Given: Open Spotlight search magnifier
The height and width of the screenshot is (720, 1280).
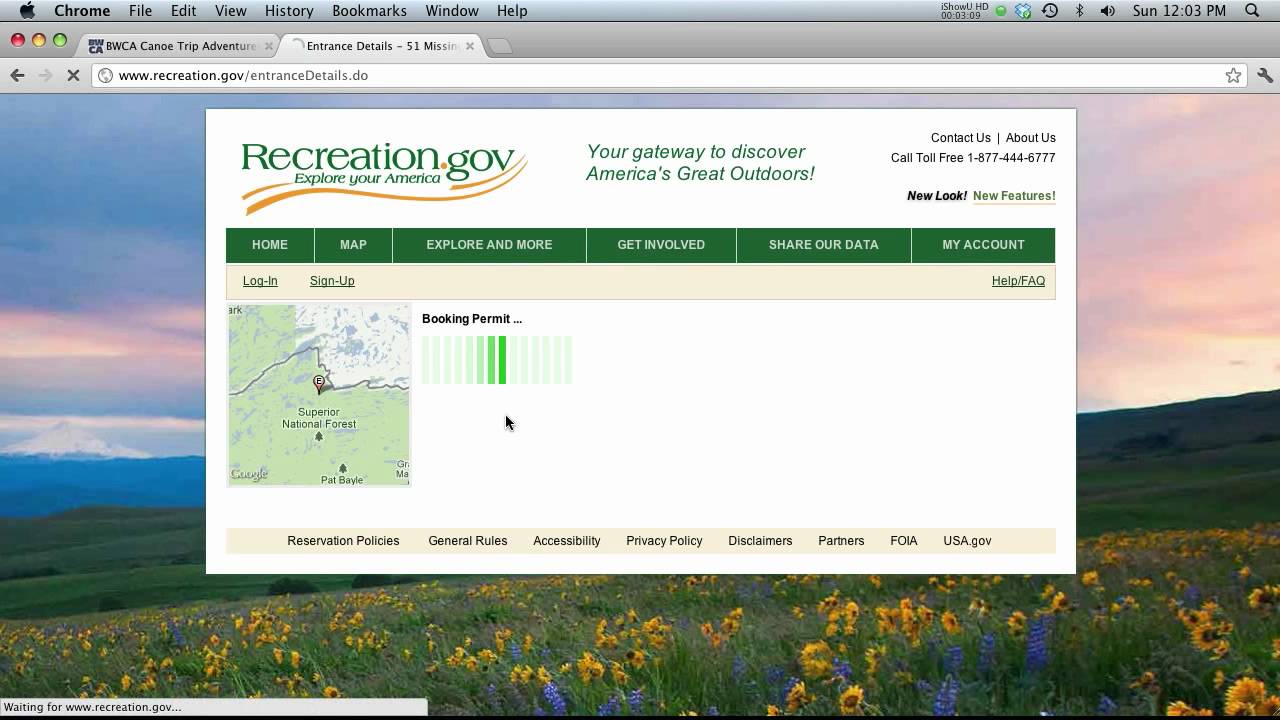Looking at the screenshot, I should point(1252,11).
